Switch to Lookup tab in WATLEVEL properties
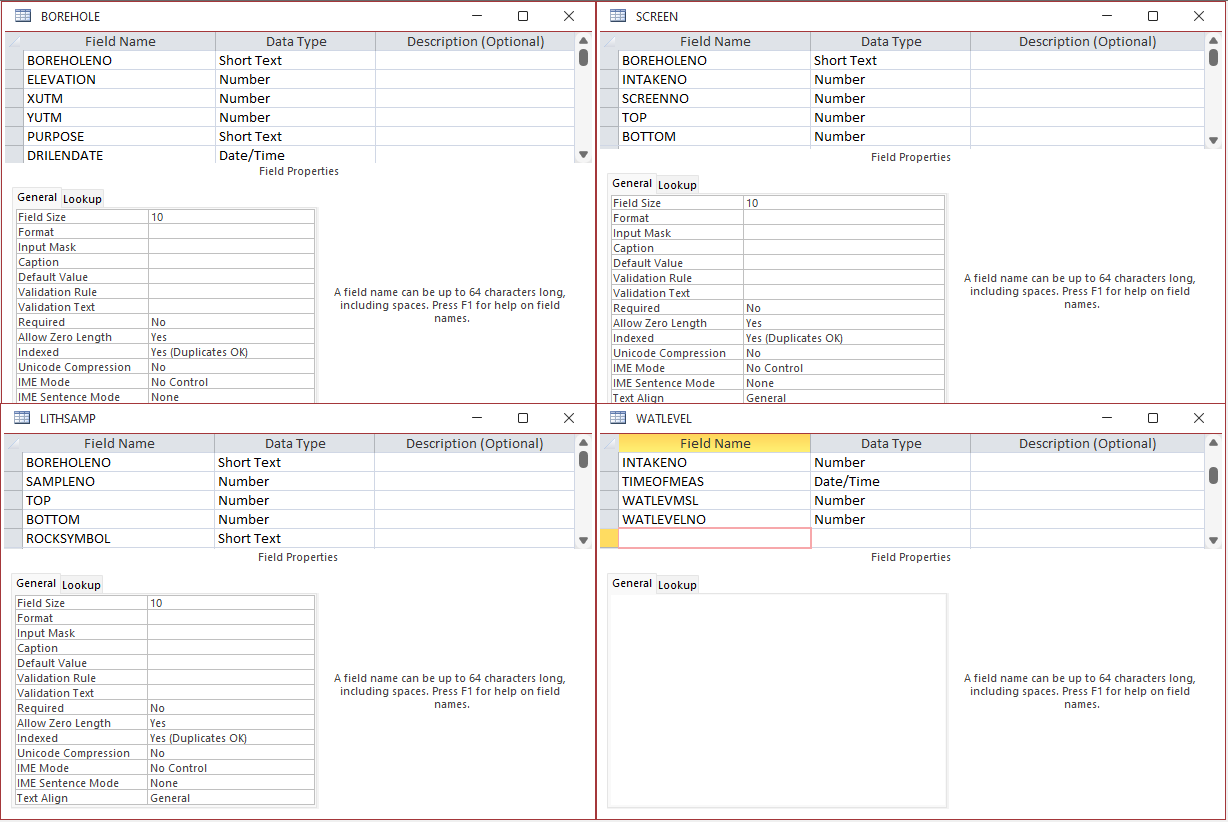The image size is (1228, 822). (677, 585)
